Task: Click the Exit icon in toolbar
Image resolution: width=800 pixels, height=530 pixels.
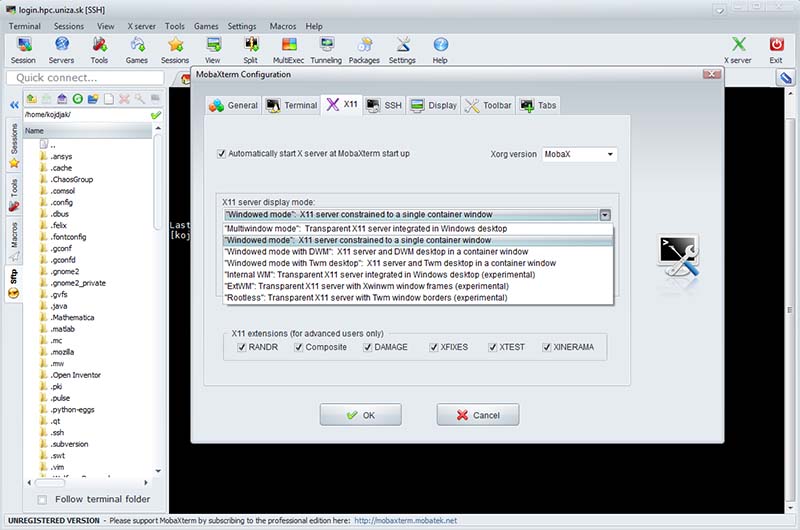Action: coord(776,49)
